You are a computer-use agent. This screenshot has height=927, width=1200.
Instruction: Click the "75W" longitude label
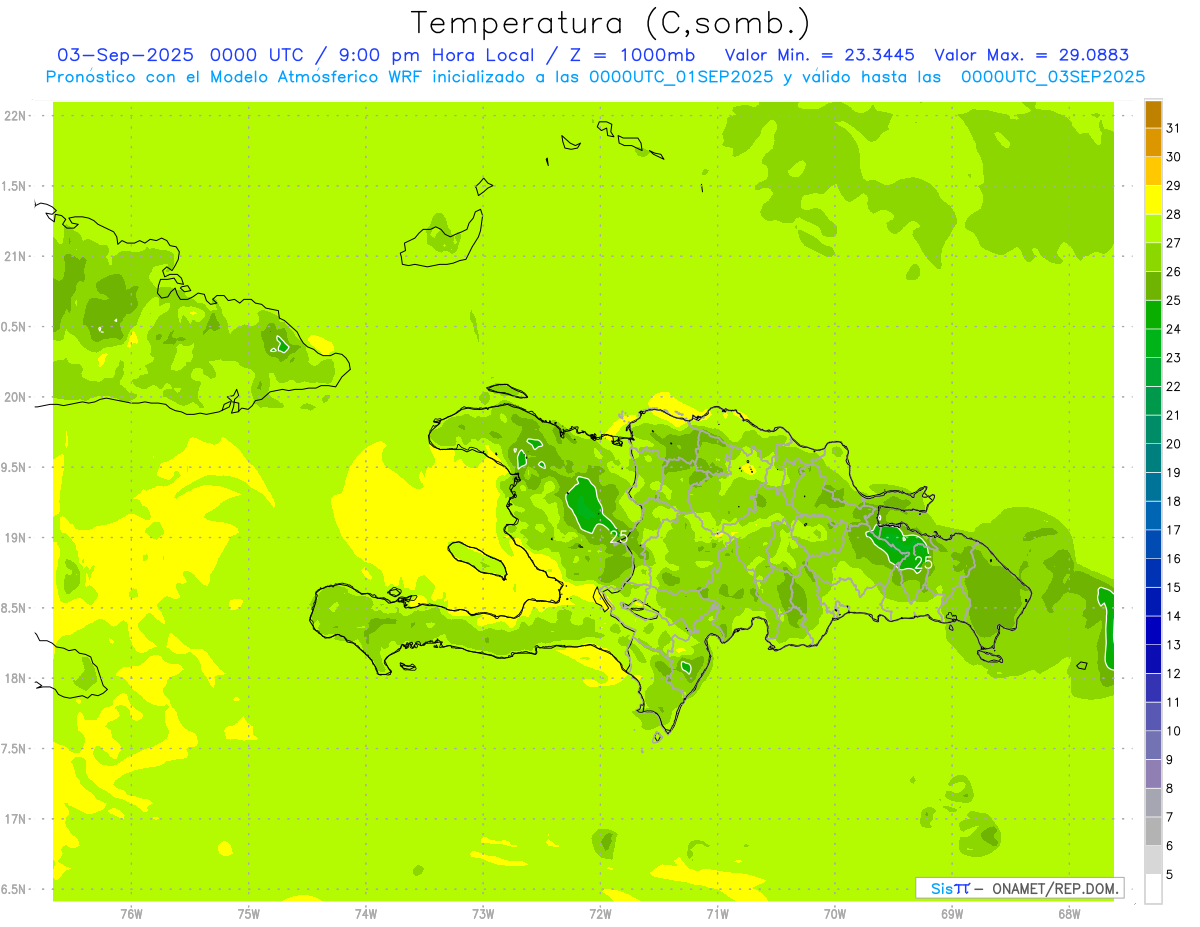(x=249, y=914)
